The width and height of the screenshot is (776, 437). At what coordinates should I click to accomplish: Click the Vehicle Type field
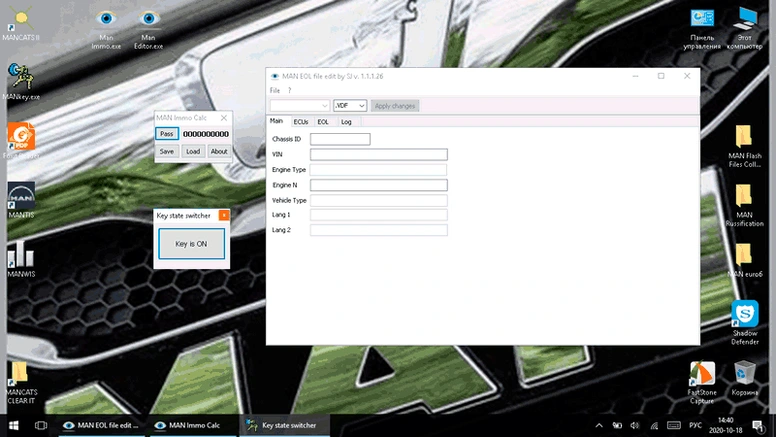[379, 200]
